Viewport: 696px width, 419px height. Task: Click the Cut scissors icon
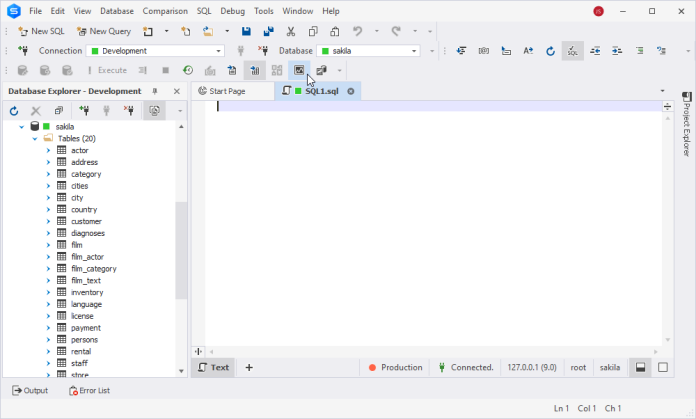pyautogui.click(x=291, y=31)
